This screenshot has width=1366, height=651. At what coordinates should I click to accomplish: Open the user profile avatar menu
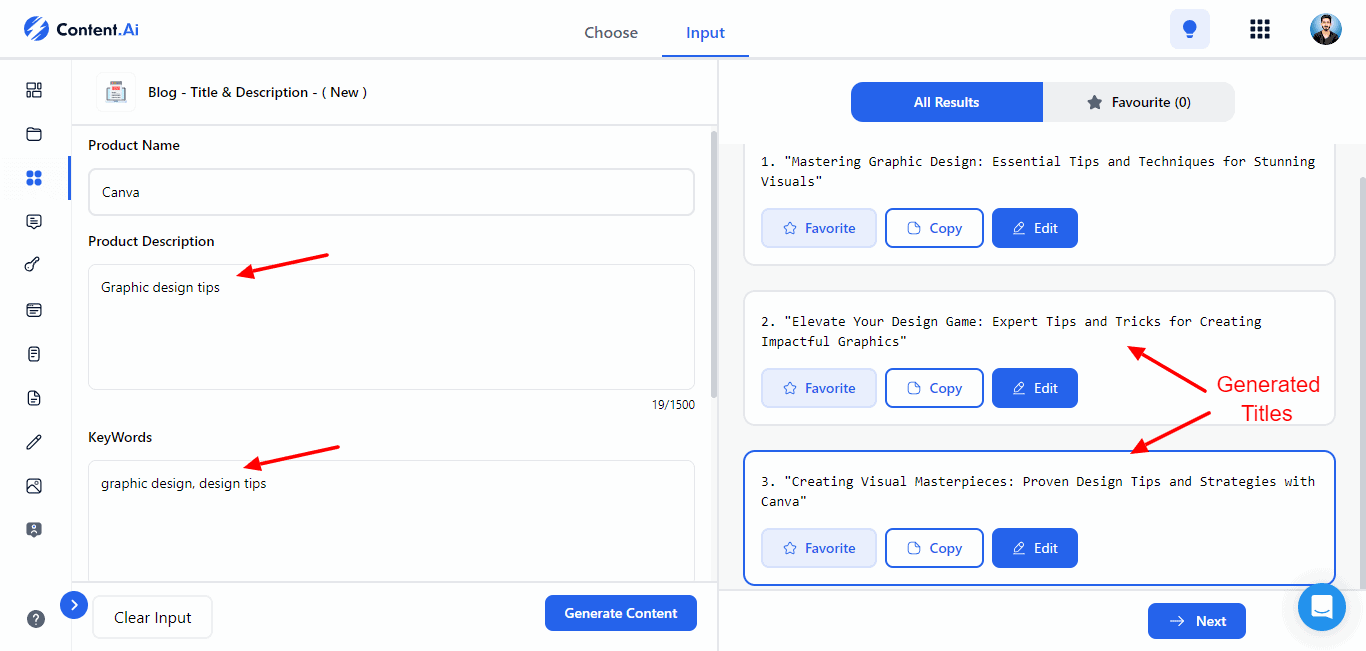[1325, 29]
